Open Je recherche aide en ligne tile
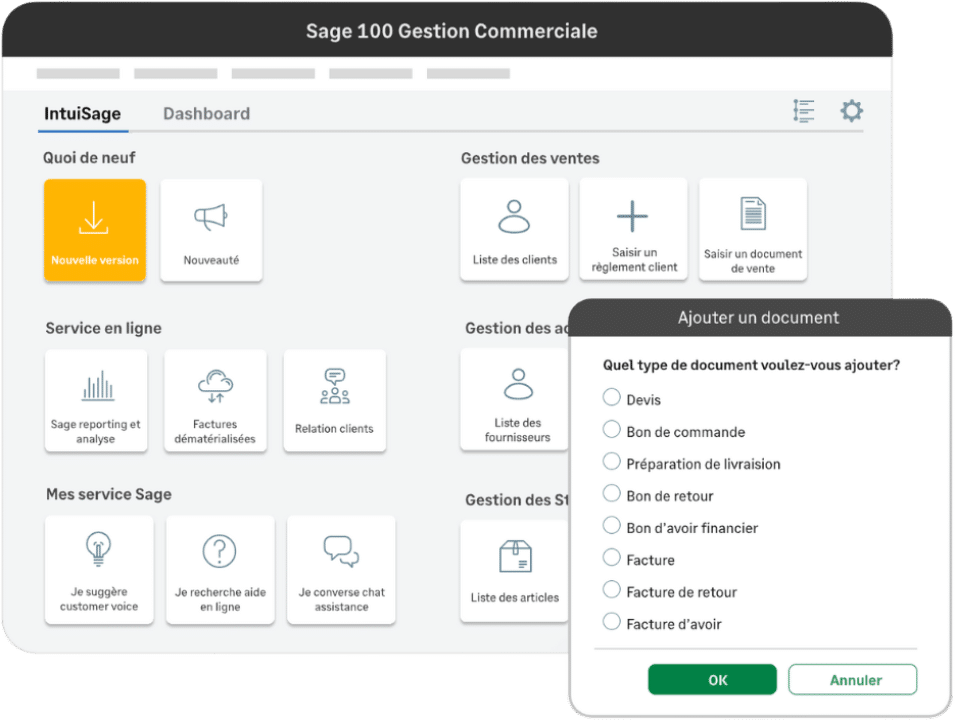Image resolution: width=955 pixels, height=720 pixels. [x=220, y=570]
